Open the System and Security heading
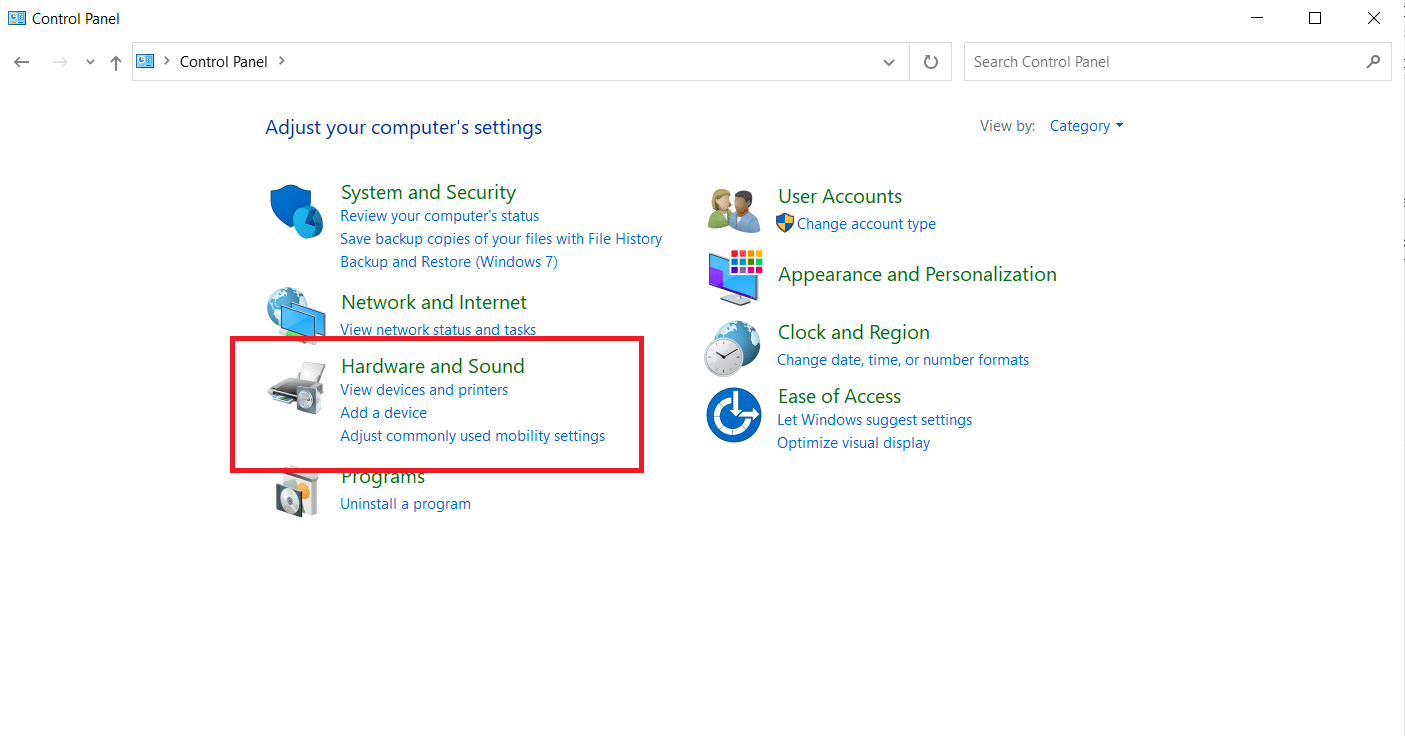1405x736 pixels. pyautogui.click(x=428, y=192)
